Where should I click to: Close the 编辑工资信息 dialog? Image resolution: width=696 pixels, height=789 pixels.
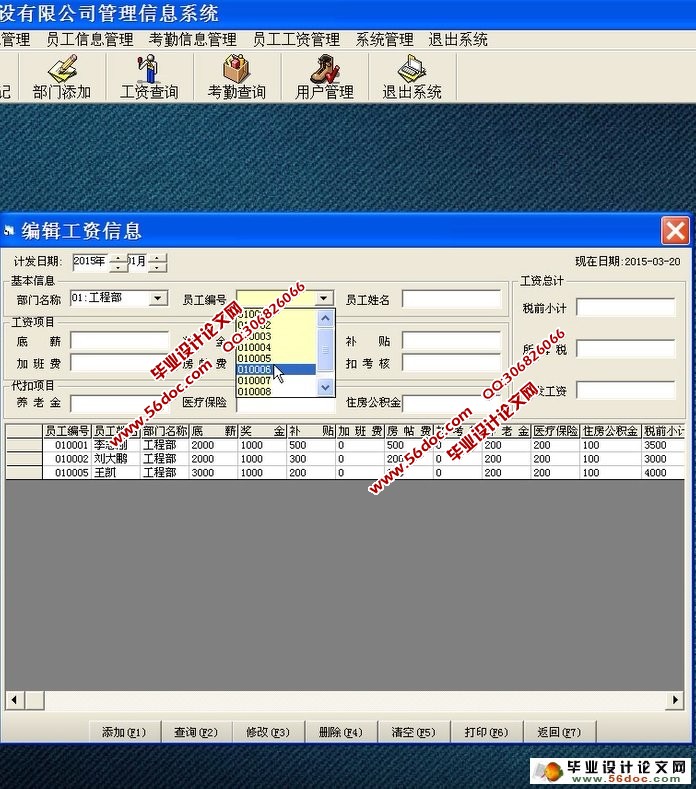click(x=675, y=231)
